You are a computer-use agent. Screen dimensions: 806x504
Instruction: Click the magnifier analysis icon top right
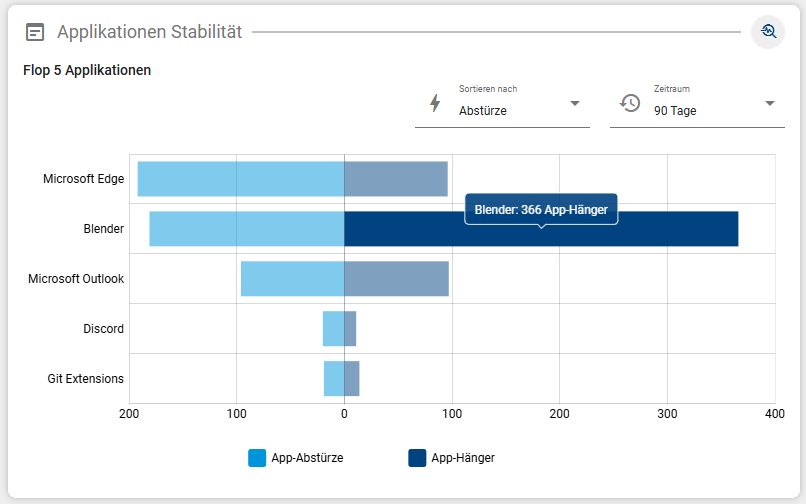768,32
